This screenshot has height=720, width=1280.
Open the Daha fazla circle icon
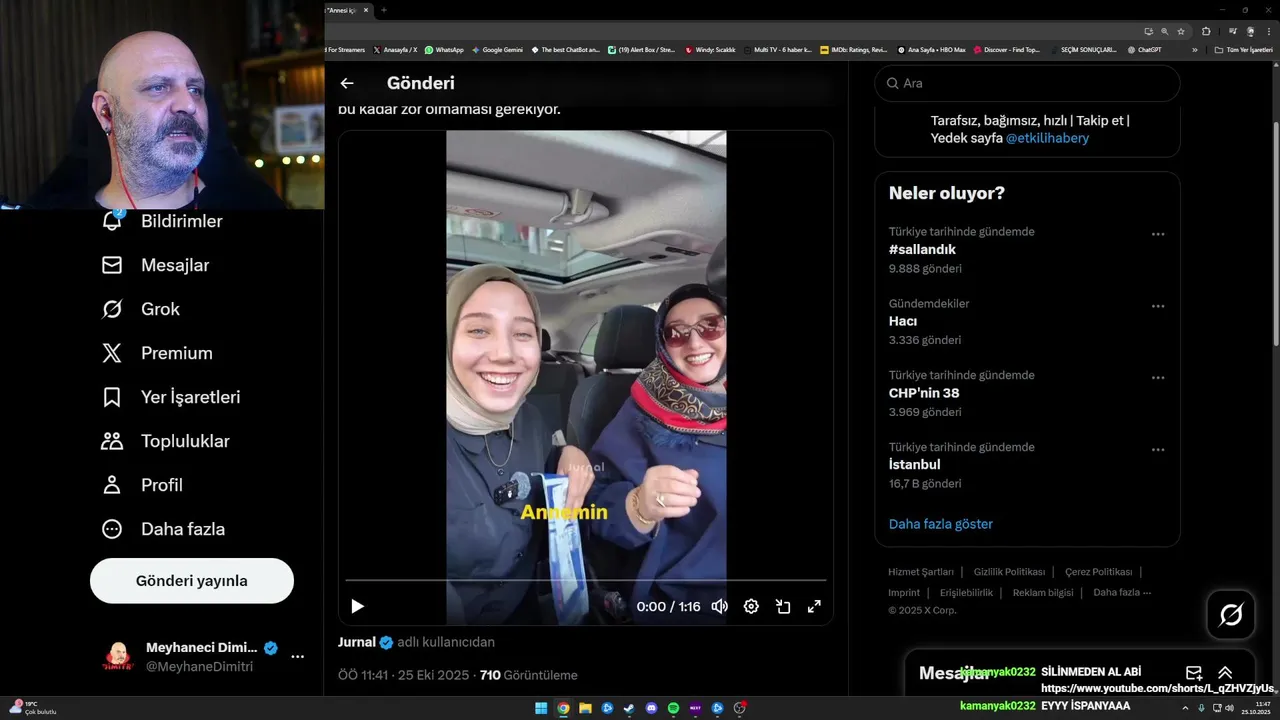click(112, 529)
